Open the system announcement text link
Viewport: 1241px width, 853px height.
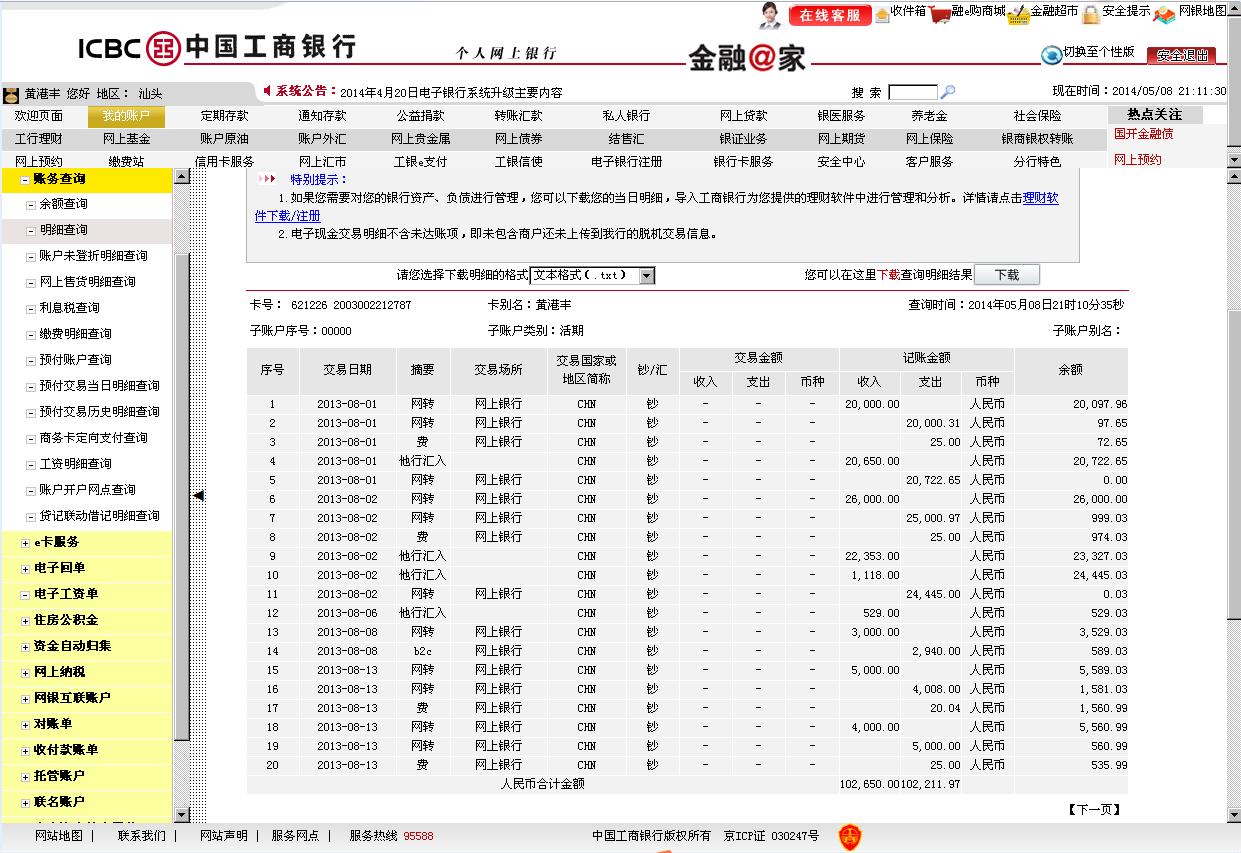(x=451, y=93)
